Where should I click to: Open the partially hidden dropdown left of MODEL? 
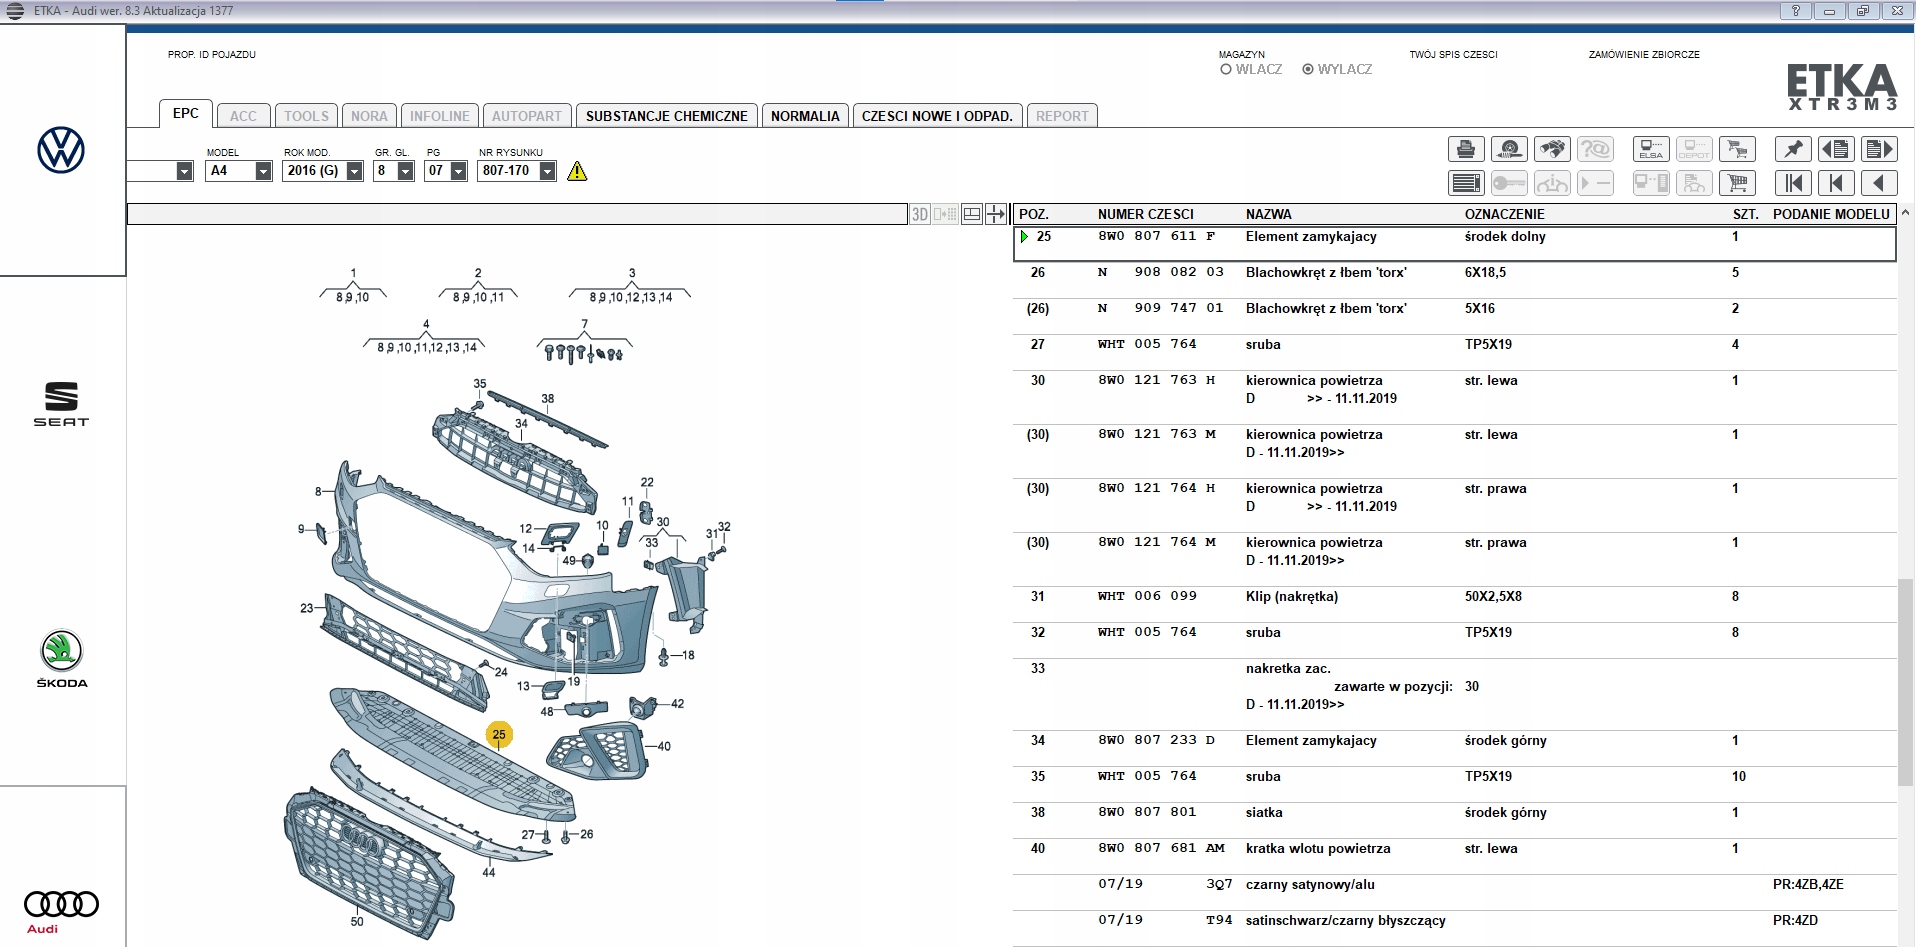160,171
